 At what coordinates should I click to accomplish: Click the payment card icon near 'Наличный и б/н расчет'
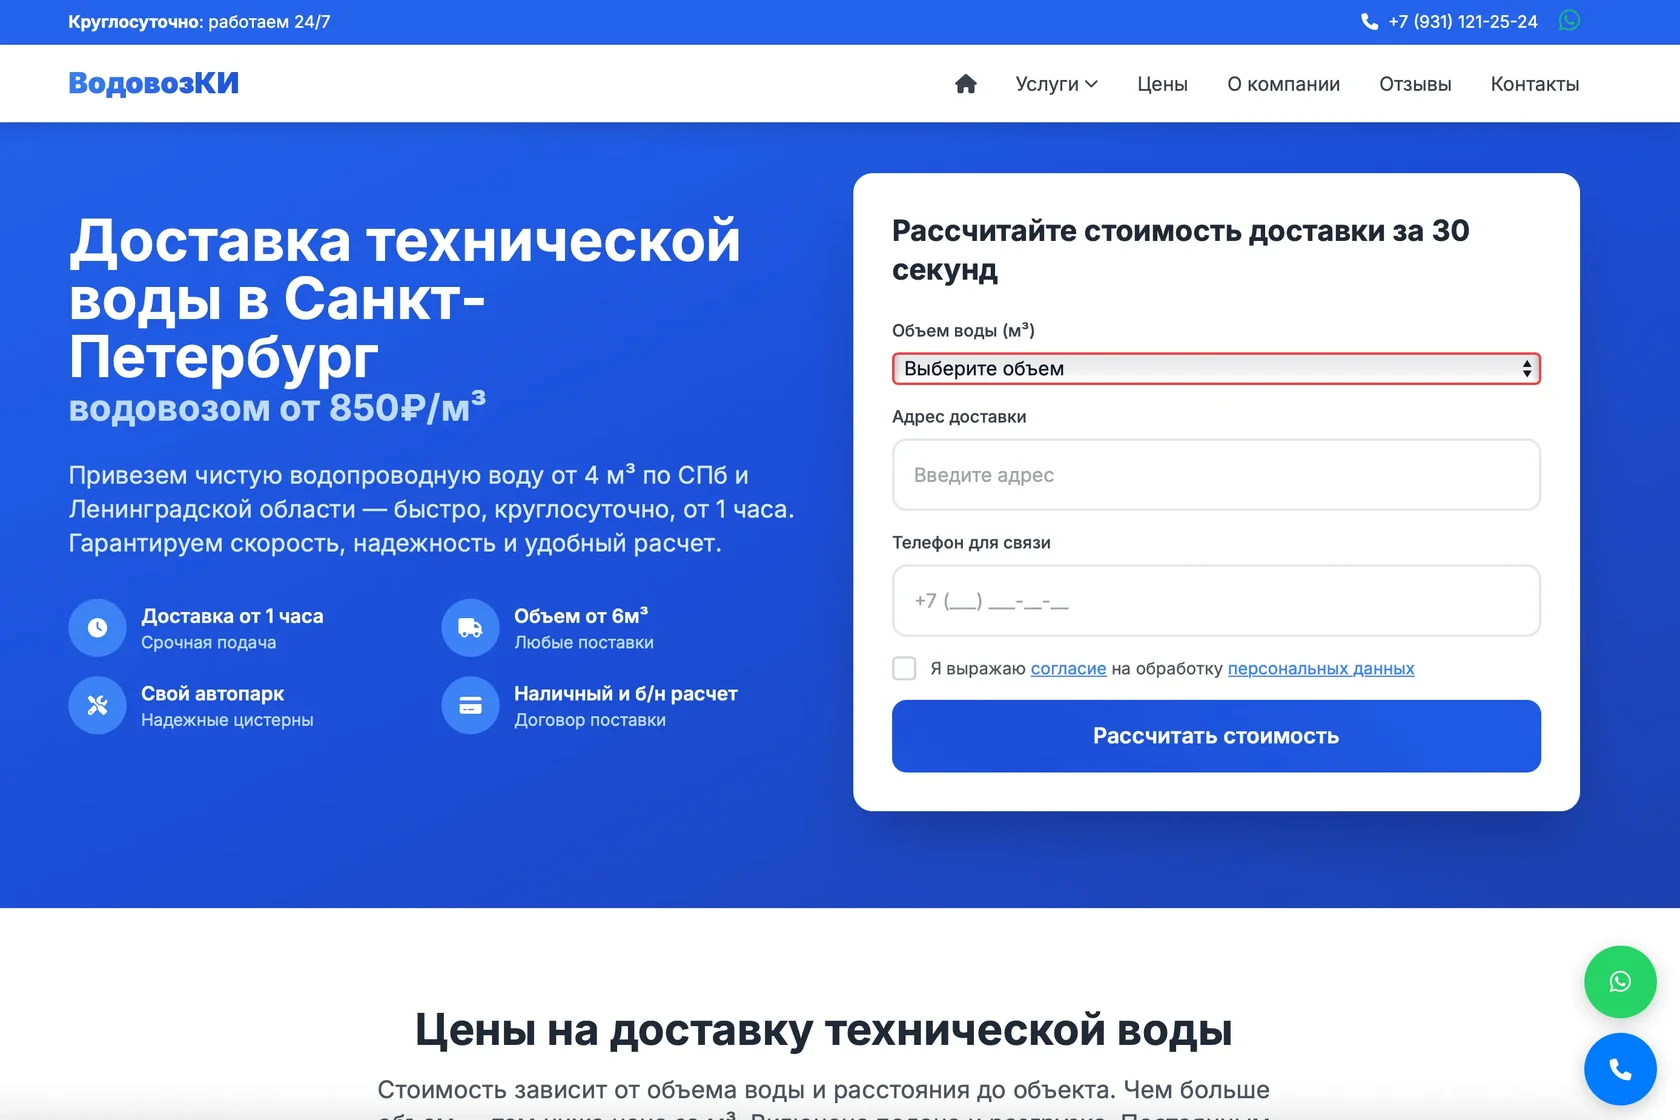click(469, 705)
